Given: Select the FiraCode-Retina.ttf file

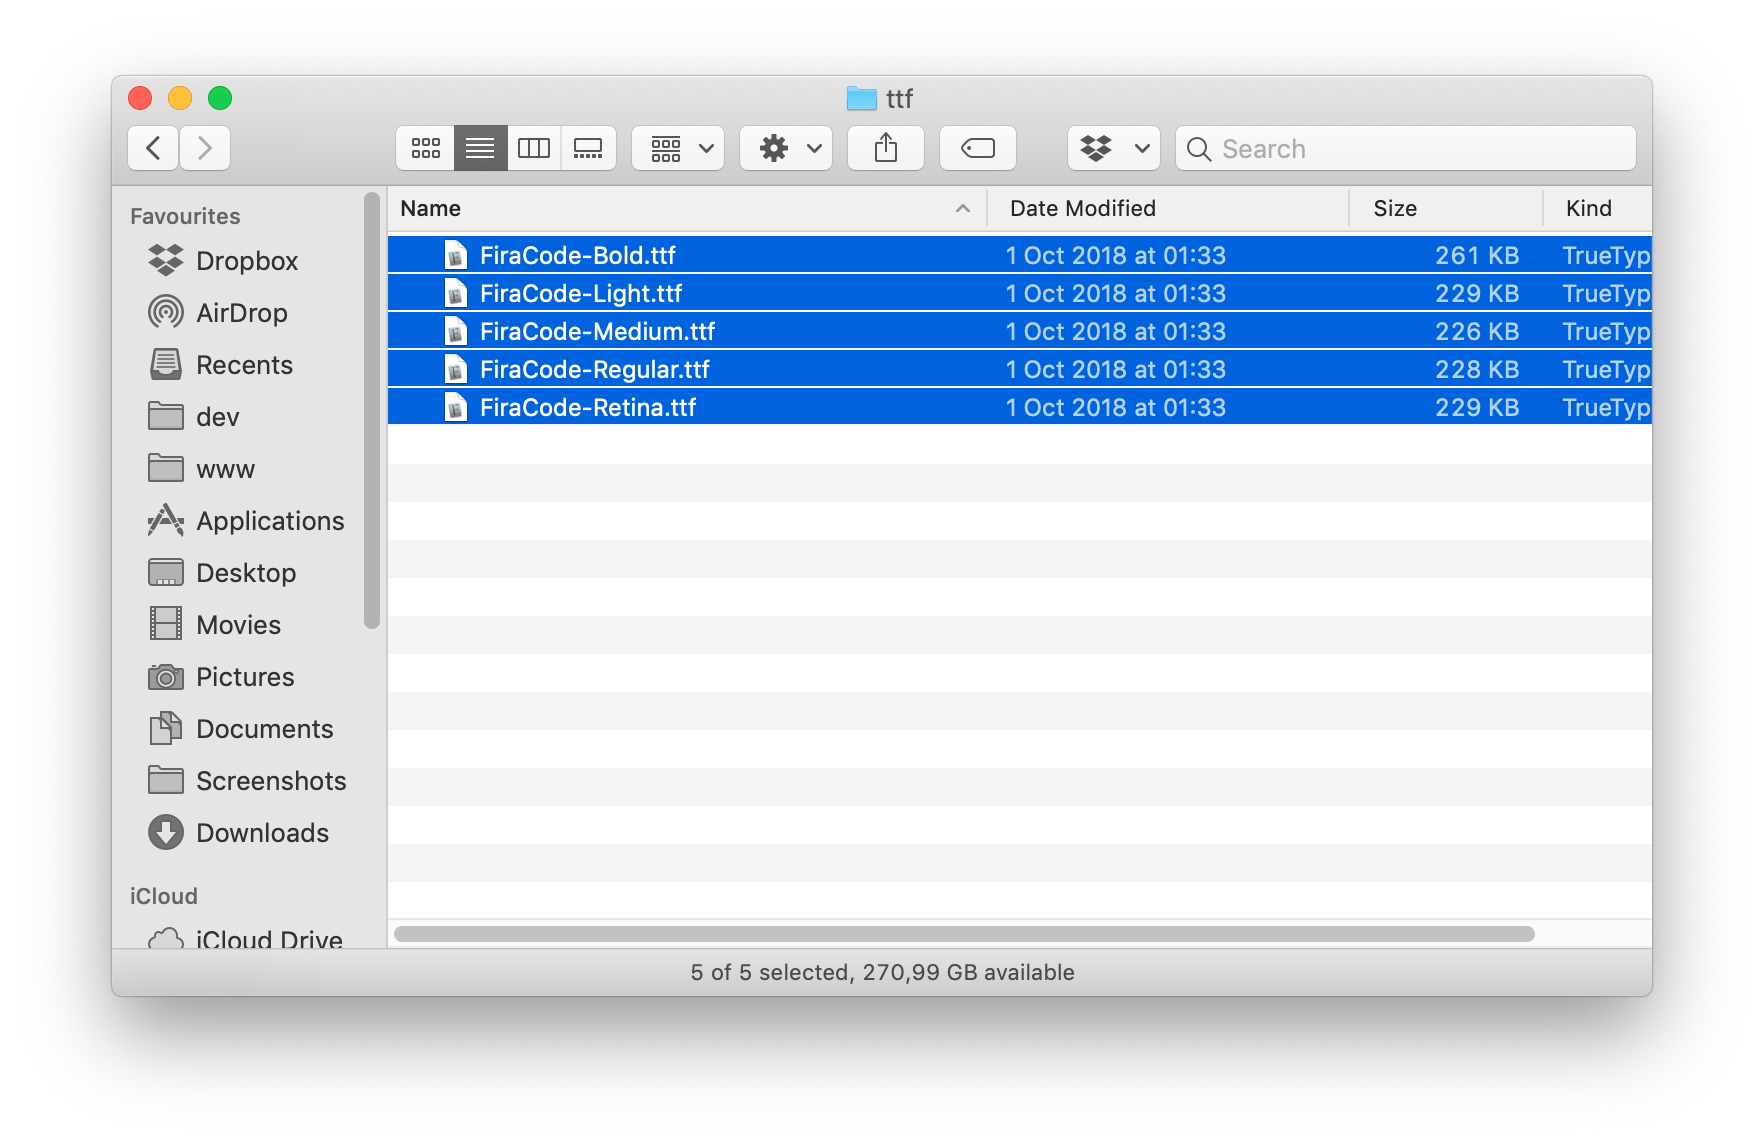Looking at the screenshot, I should pos(588,408).
